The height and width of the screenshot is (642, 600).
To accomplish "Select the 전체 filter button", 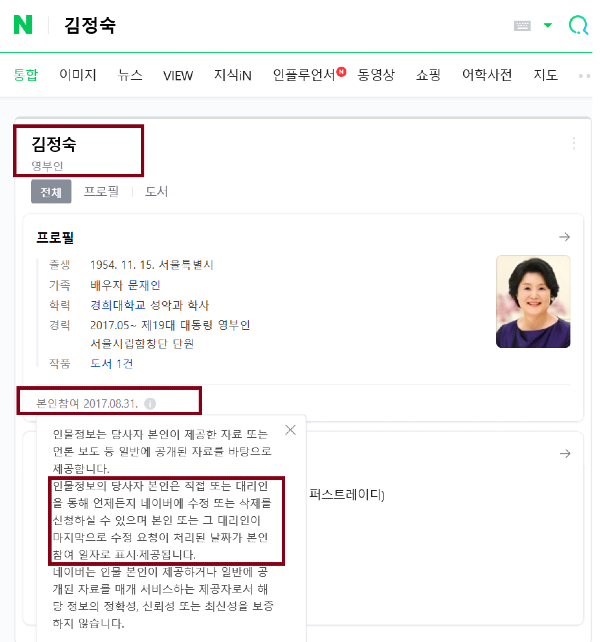I will click(x=51, y=191).
